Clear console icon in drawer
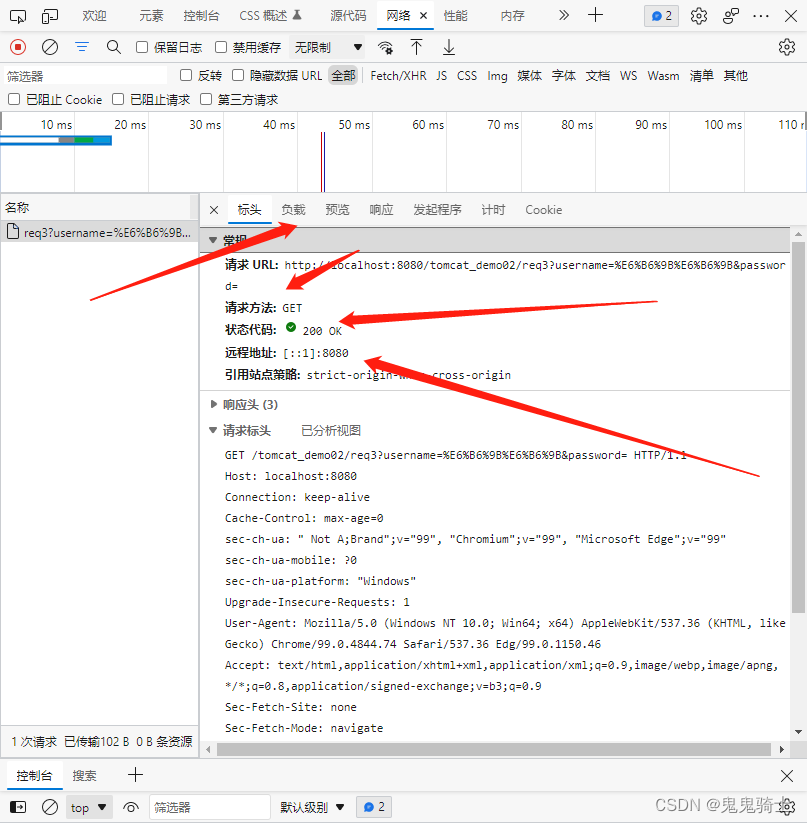 click(x=50, y=807)
